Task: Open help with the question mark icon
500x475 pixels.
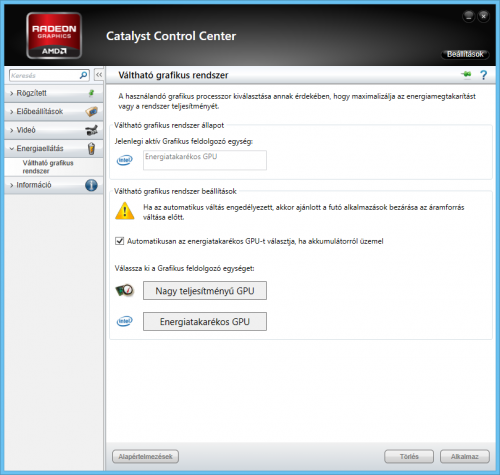Action: point(483,75)
